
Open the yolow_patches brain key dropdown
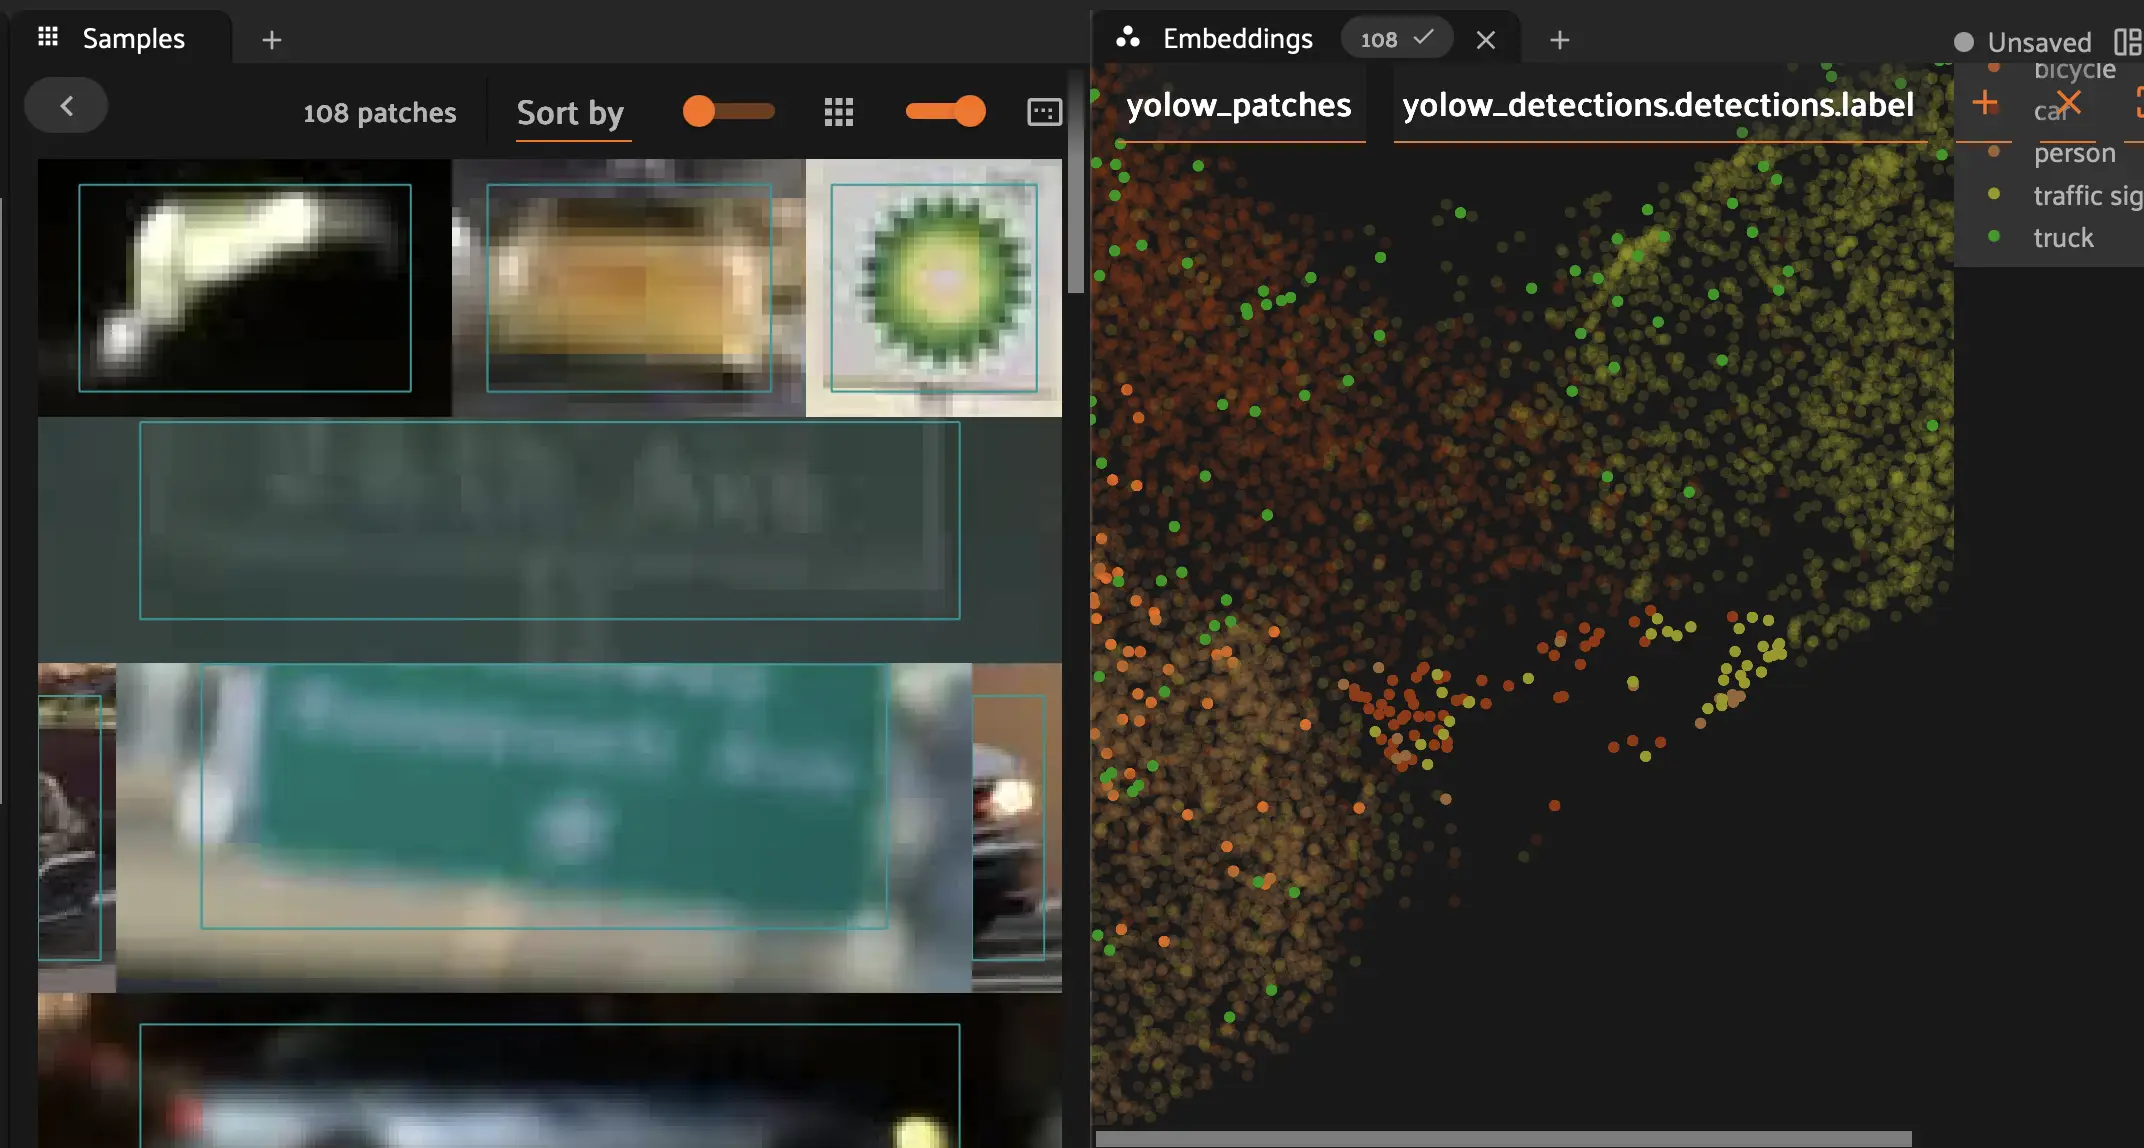pos(1238,105)
